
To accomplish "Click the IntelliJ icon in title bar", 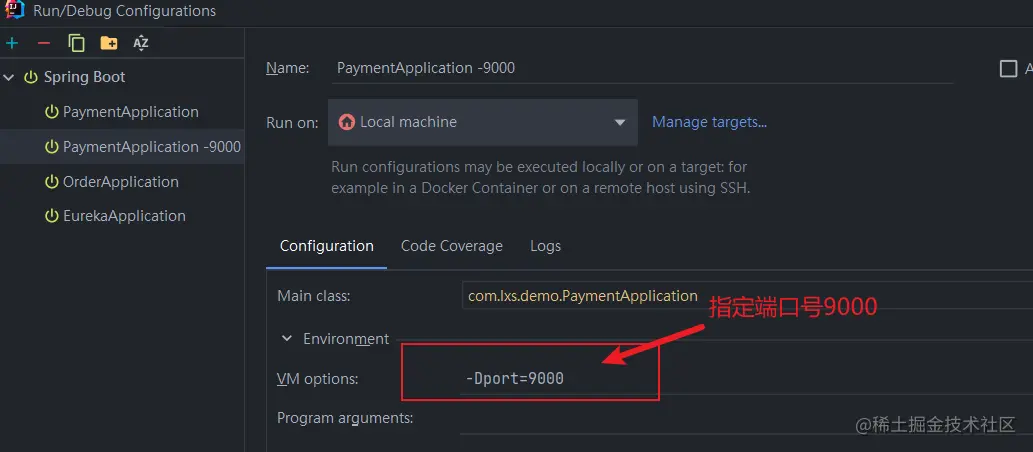I will click(14, 9).
